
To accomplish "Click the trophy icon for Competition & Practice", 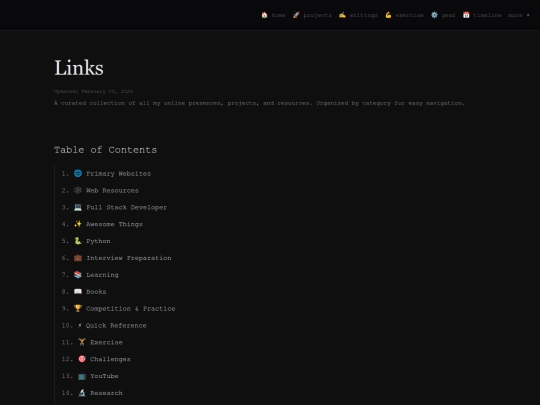I will click(x=78, y=308).
